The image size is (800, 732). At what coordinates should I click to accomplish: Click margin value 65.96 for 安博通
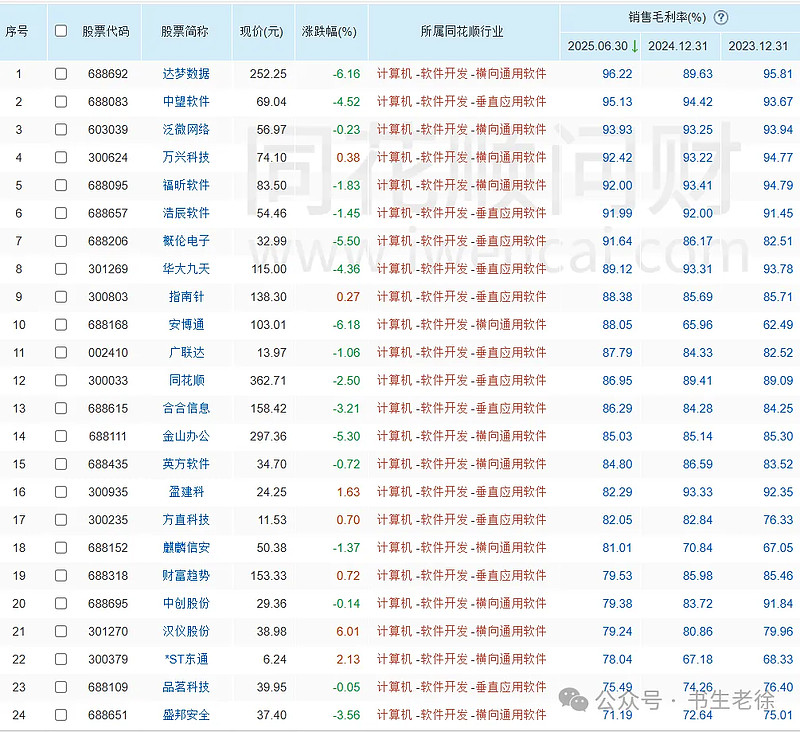pos(697,324)
